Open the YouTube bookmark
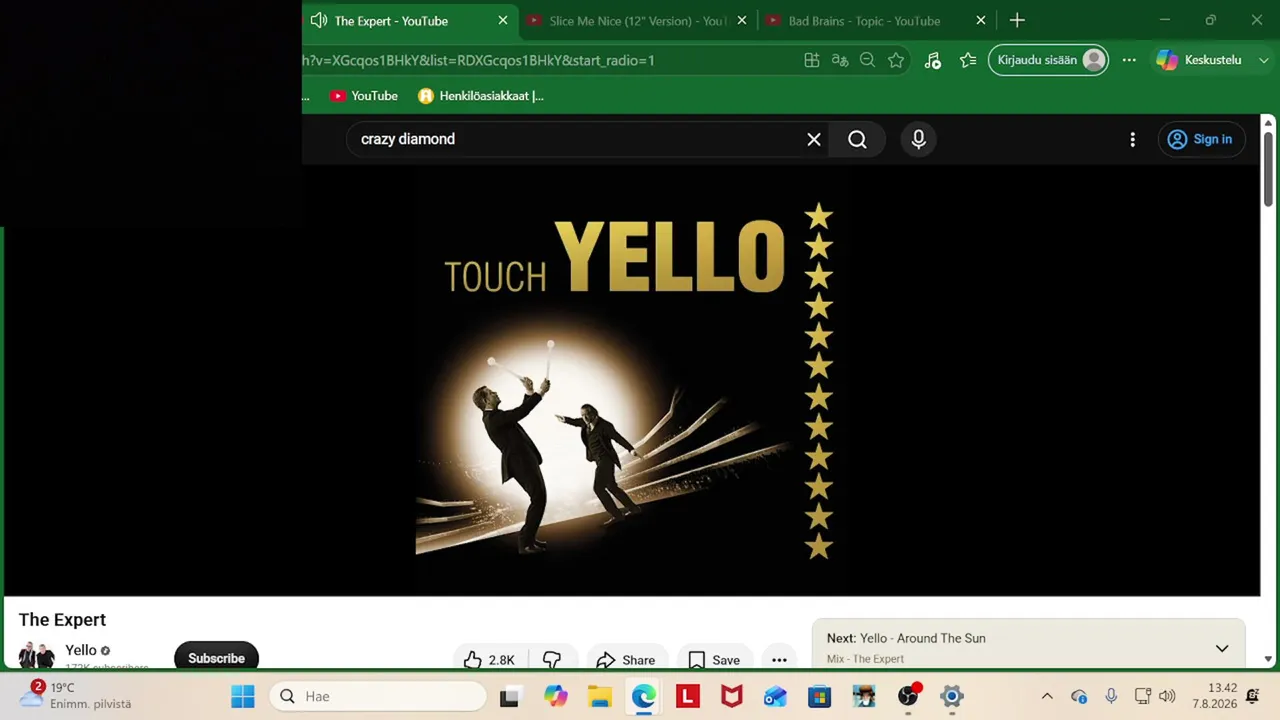The height and width of the screenshot is (720, 1280). [x=364, y=96]
